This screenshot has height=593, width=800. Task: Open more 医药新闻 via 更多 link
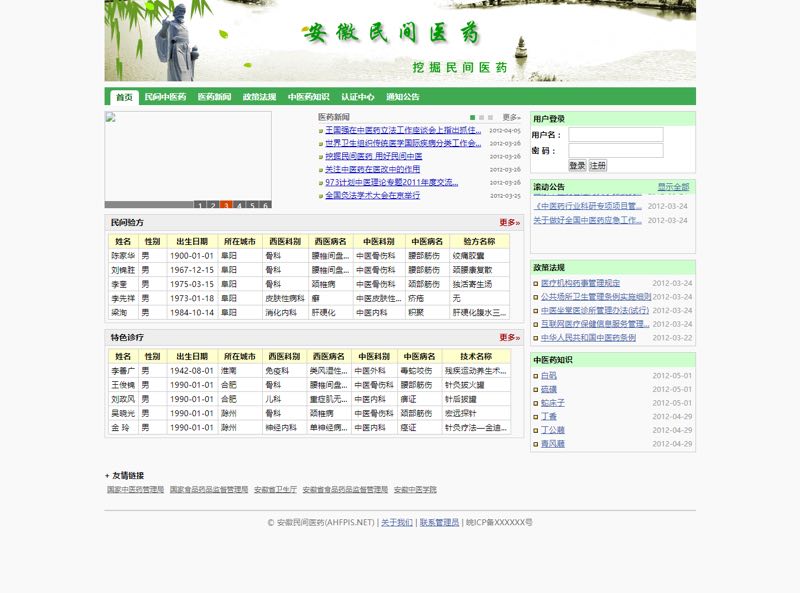[511, 117]
